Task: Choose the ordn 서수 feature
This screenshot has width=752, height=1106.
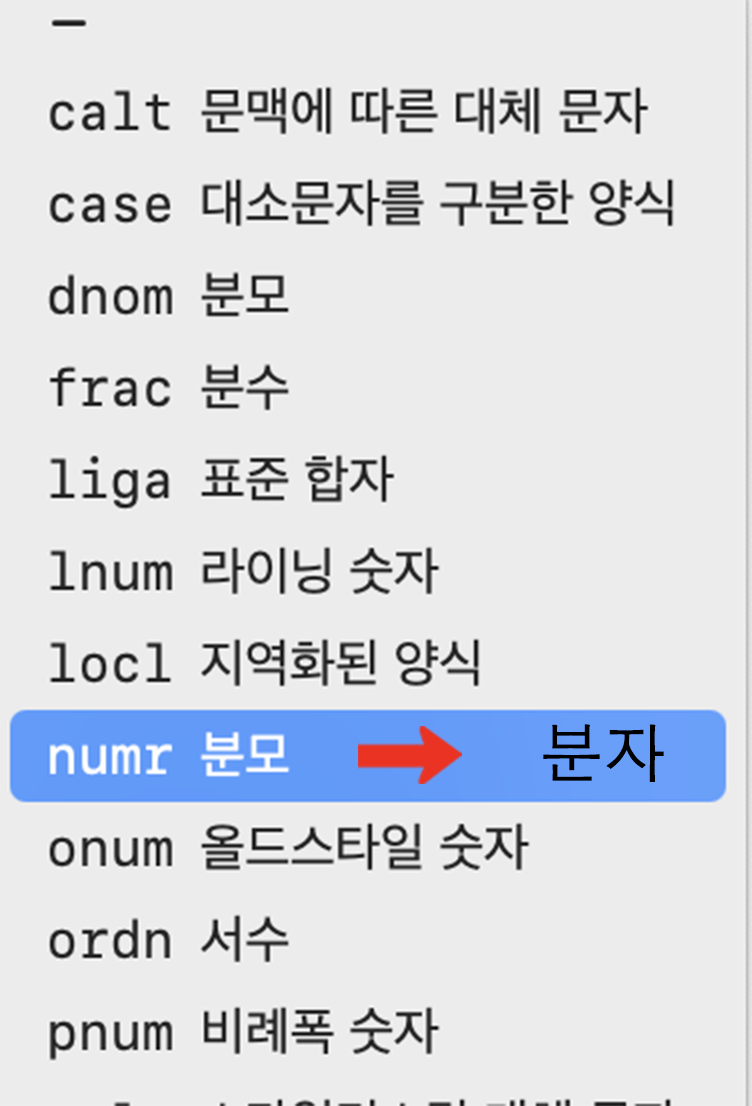Action: click(368, 940)
